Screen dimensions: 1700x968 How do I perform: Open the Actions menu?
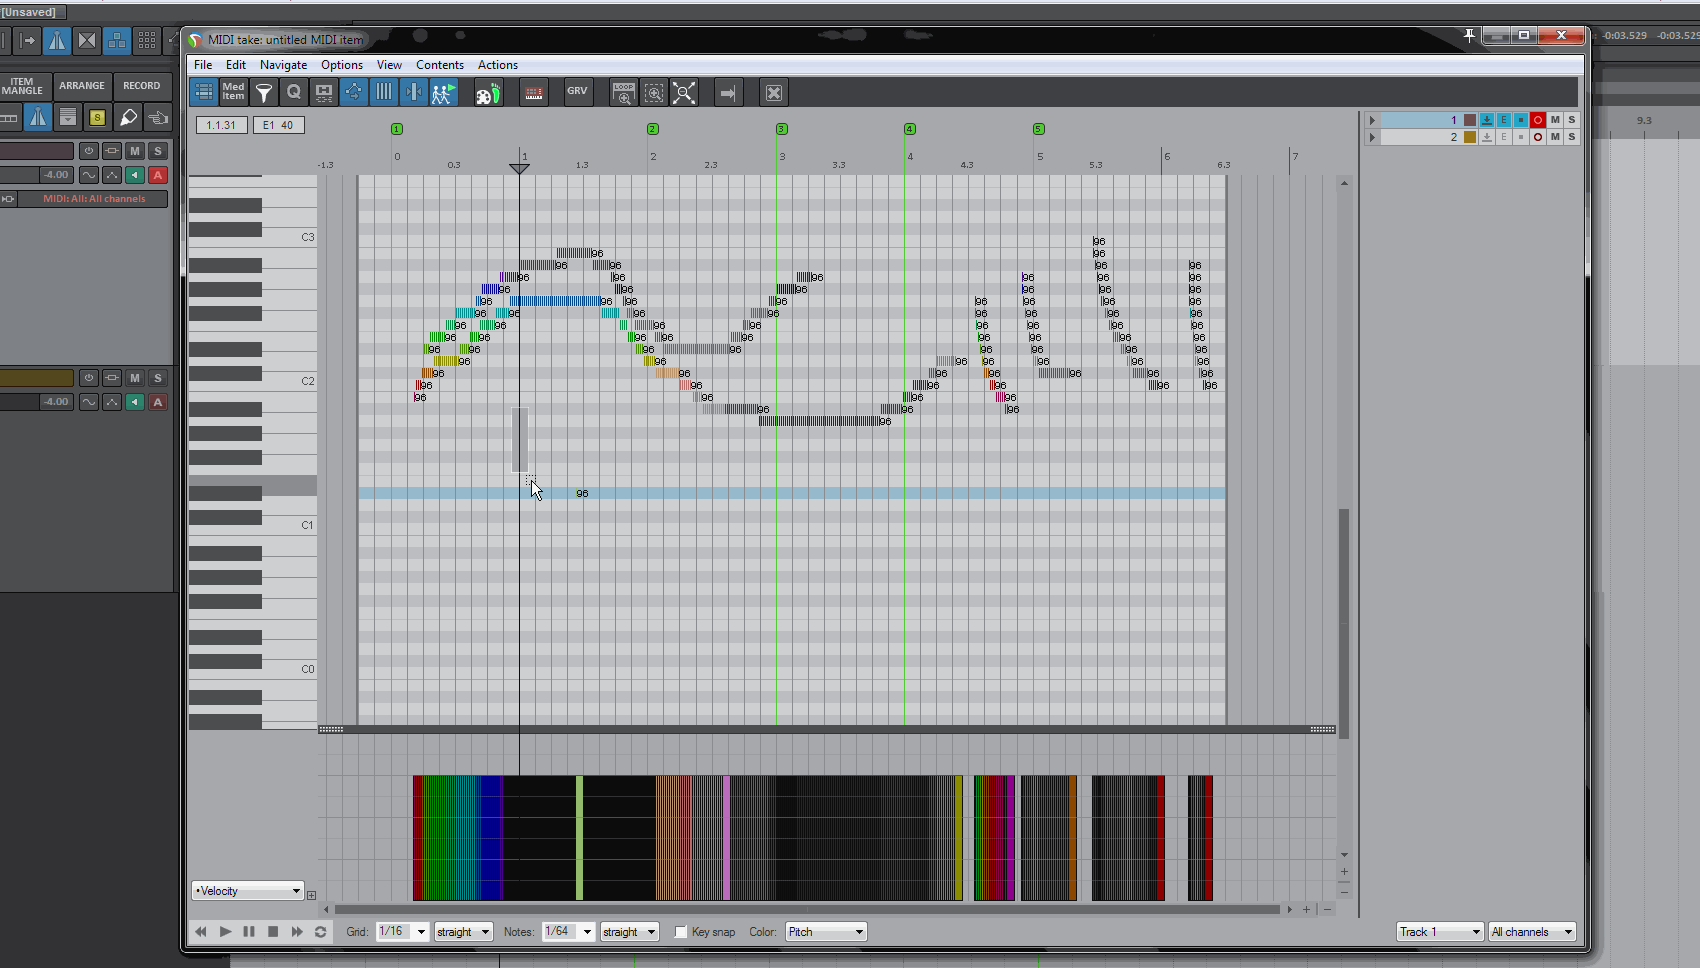[x=497, y=65]
